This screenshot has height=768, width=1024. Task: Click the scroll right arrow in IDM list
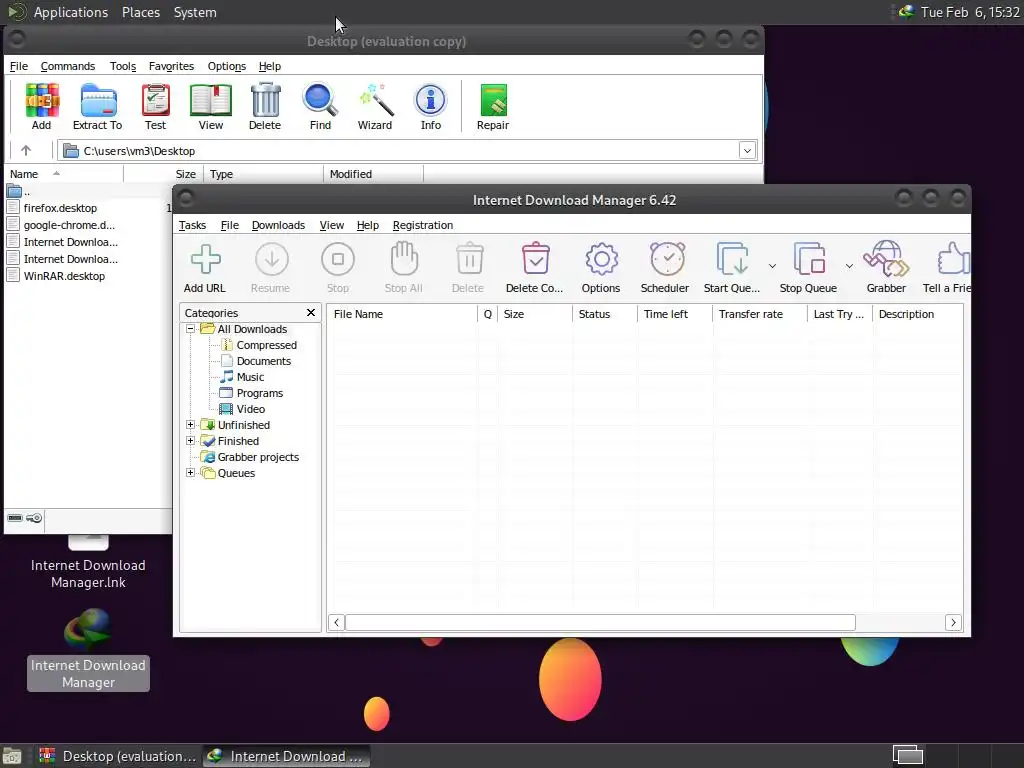coord(953,622)
